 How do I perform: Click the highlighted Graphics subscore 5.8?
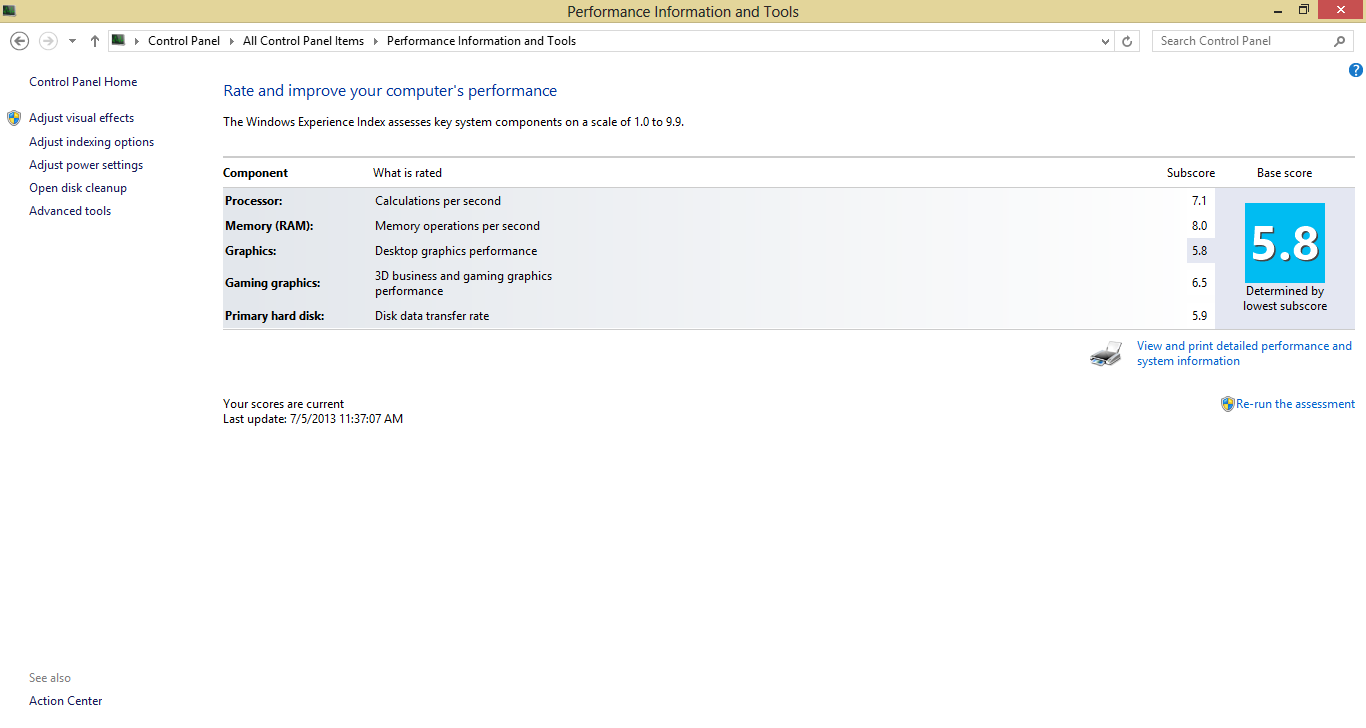[x=1199, y=251]
